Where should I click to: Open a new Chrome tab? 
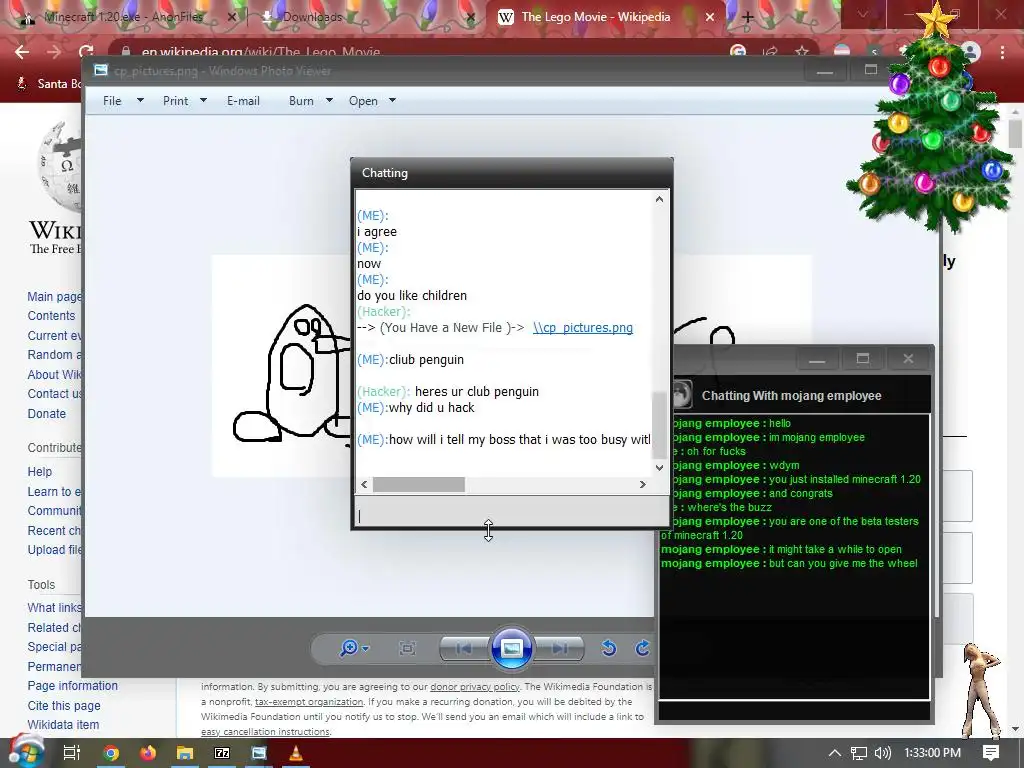[748, 18]
